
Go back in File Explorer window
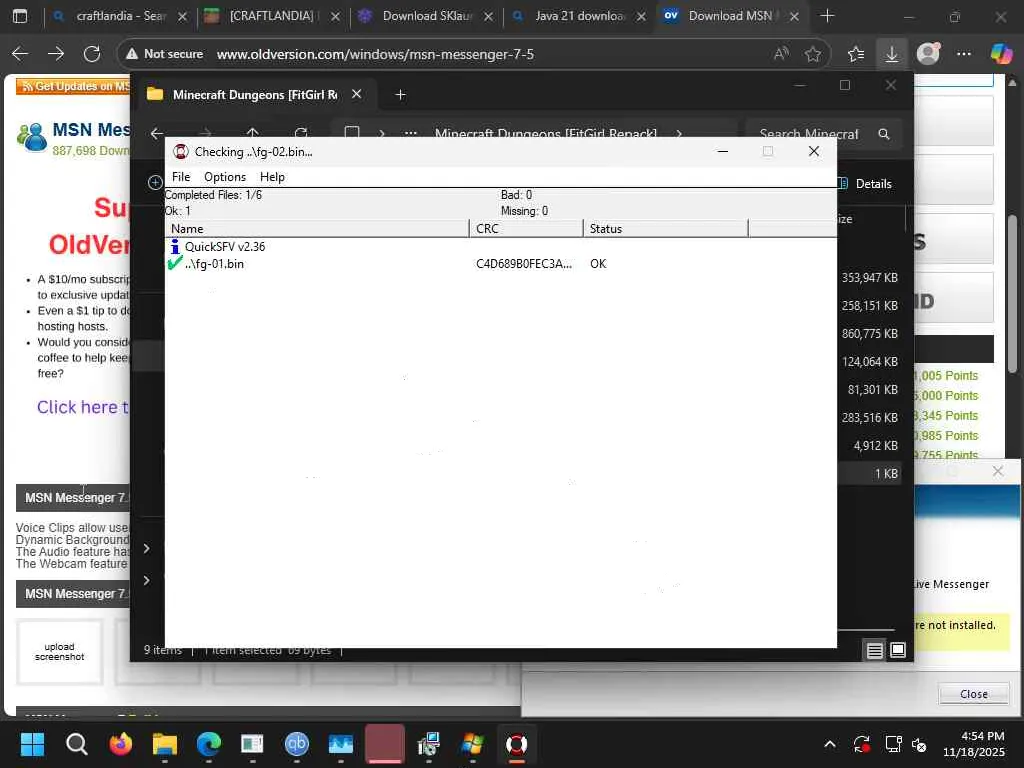[157, 134]
